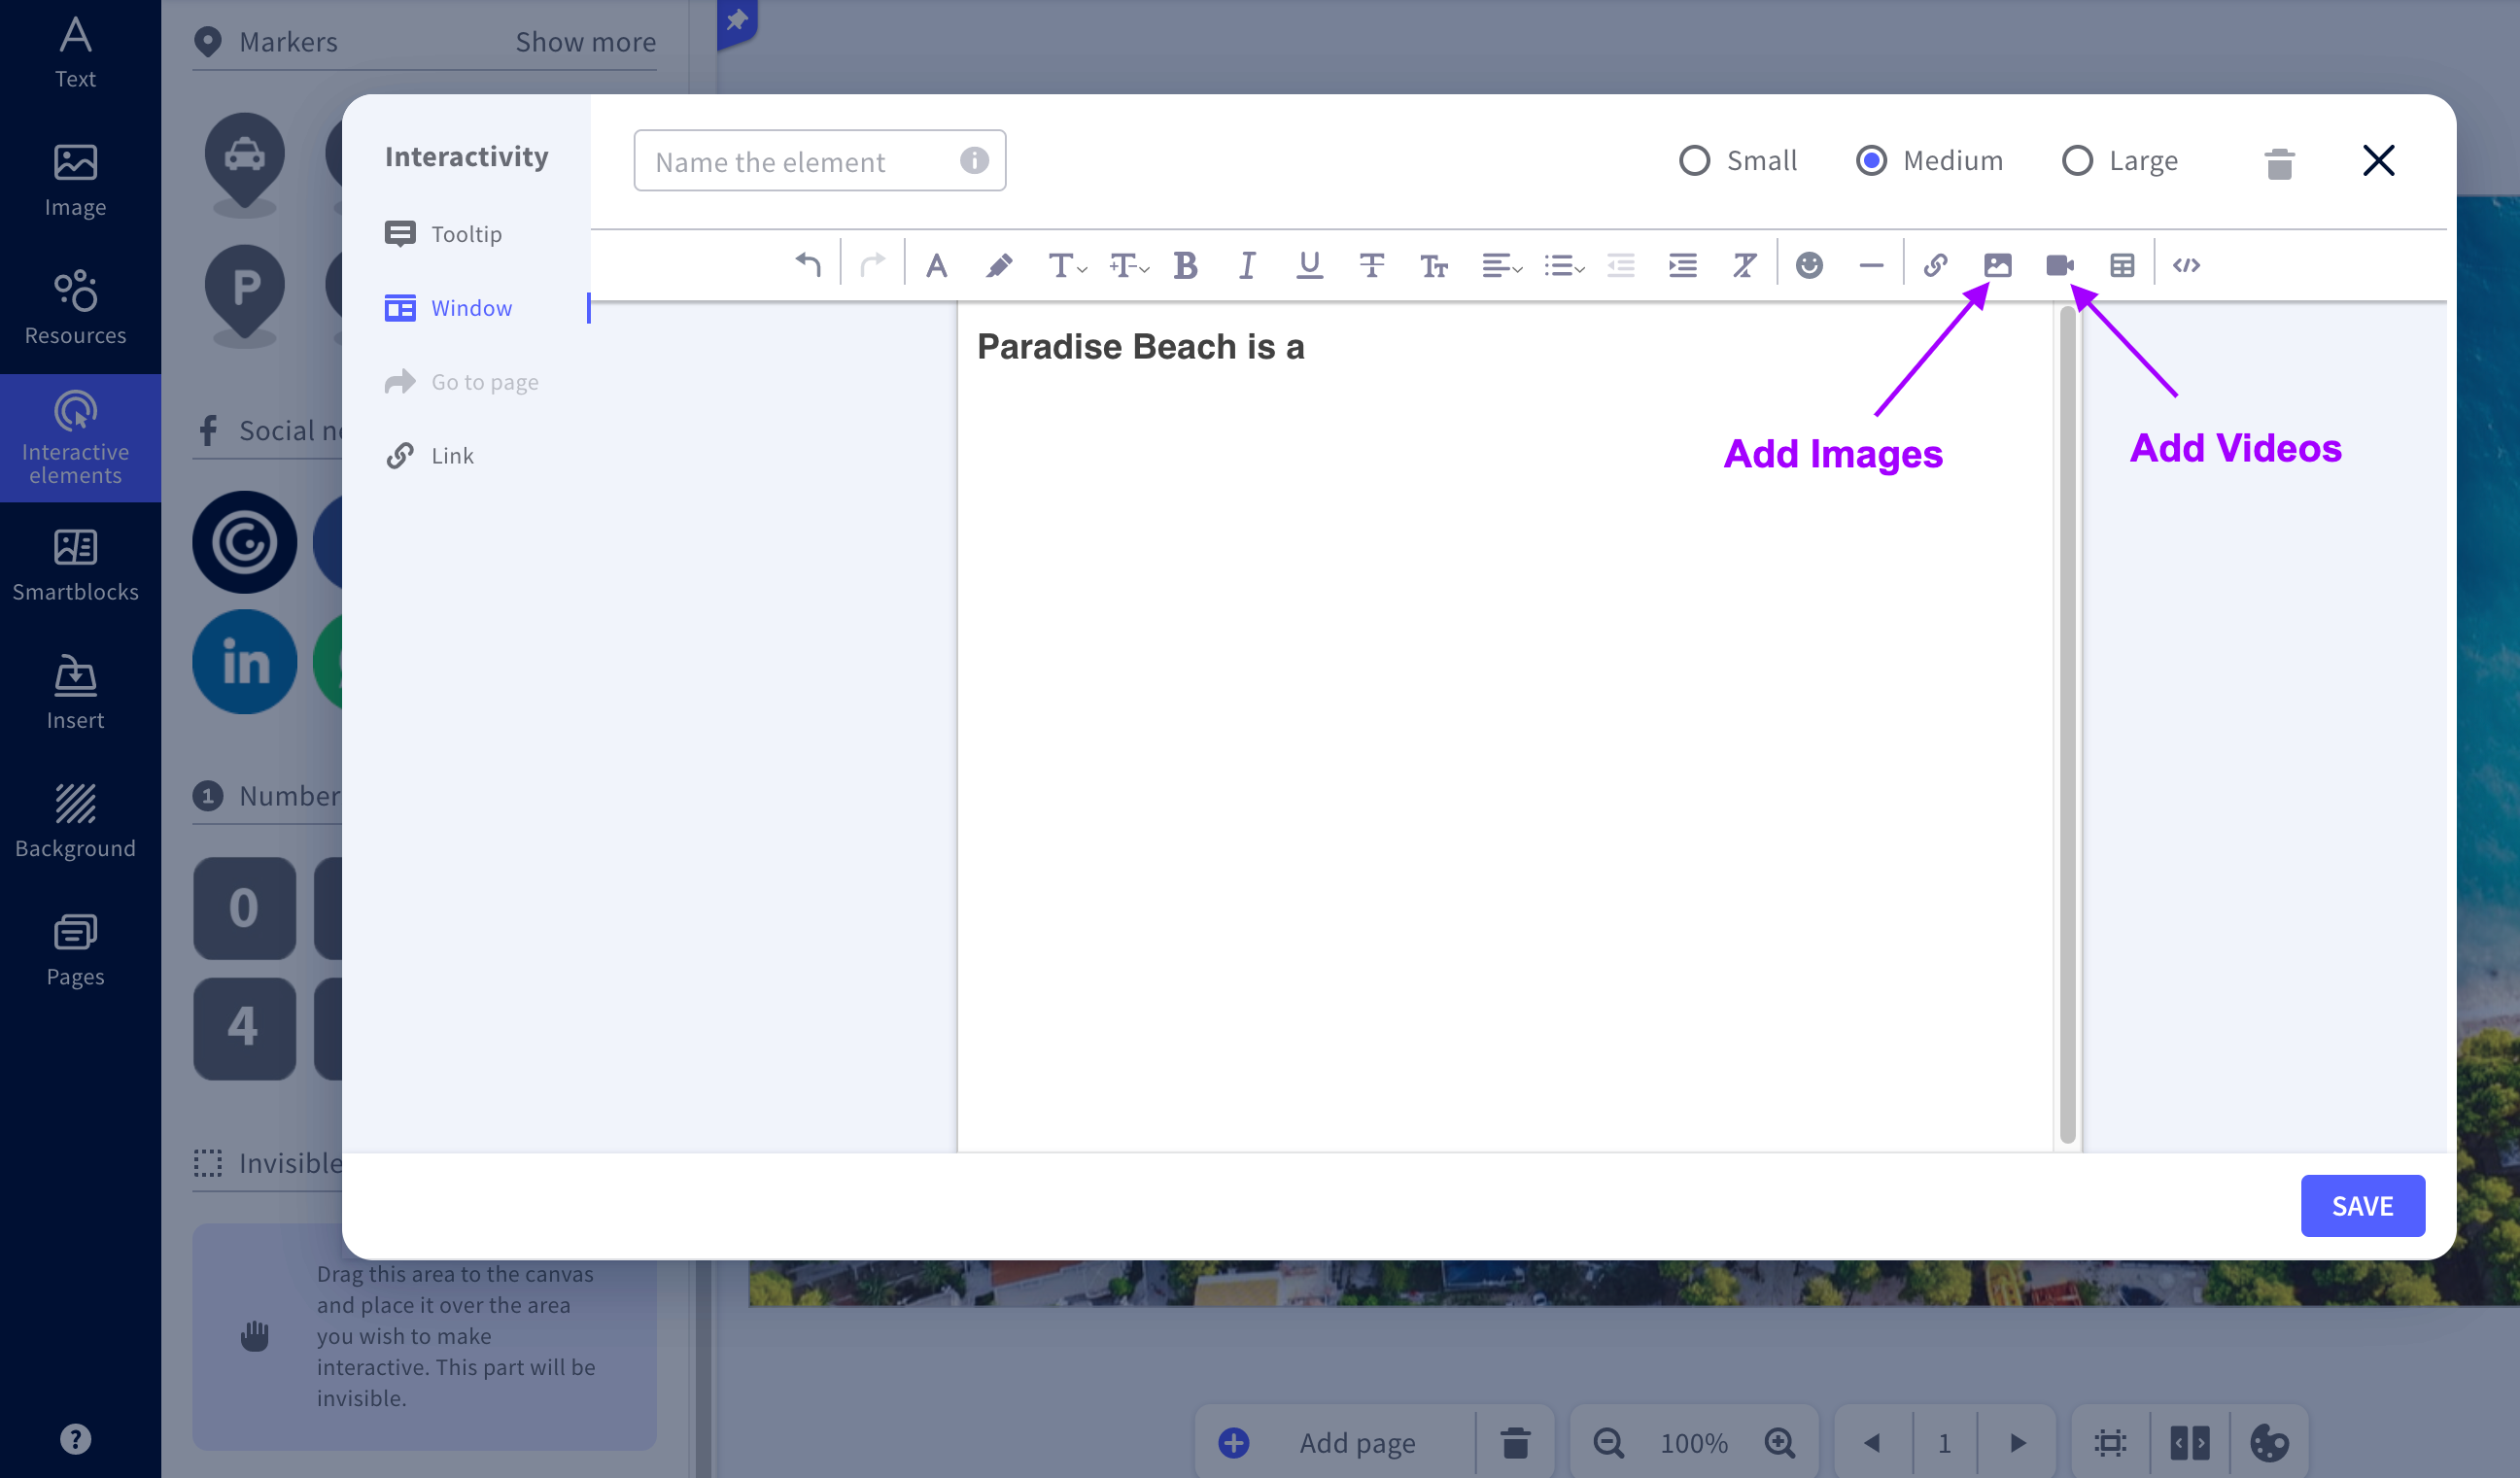Apply underline formatting

point(1309,265)
